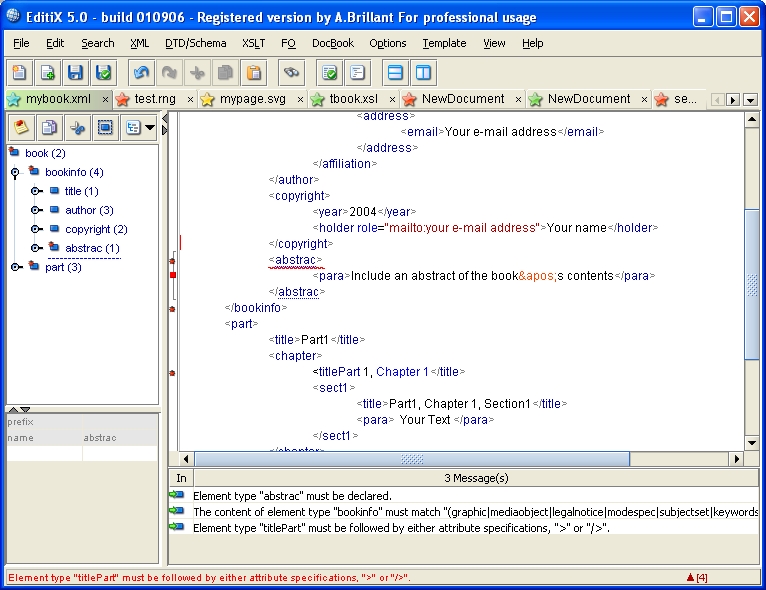Switch to the tbook.xsl tab
Image resolution: width=766 pixels, height=590 pixels.
pos(353,99)
